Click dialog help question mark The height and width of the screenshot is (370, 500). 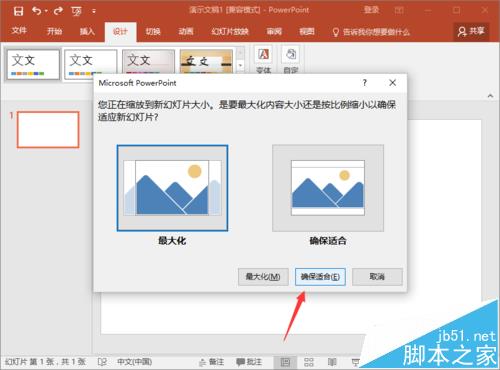coord(365,83)
